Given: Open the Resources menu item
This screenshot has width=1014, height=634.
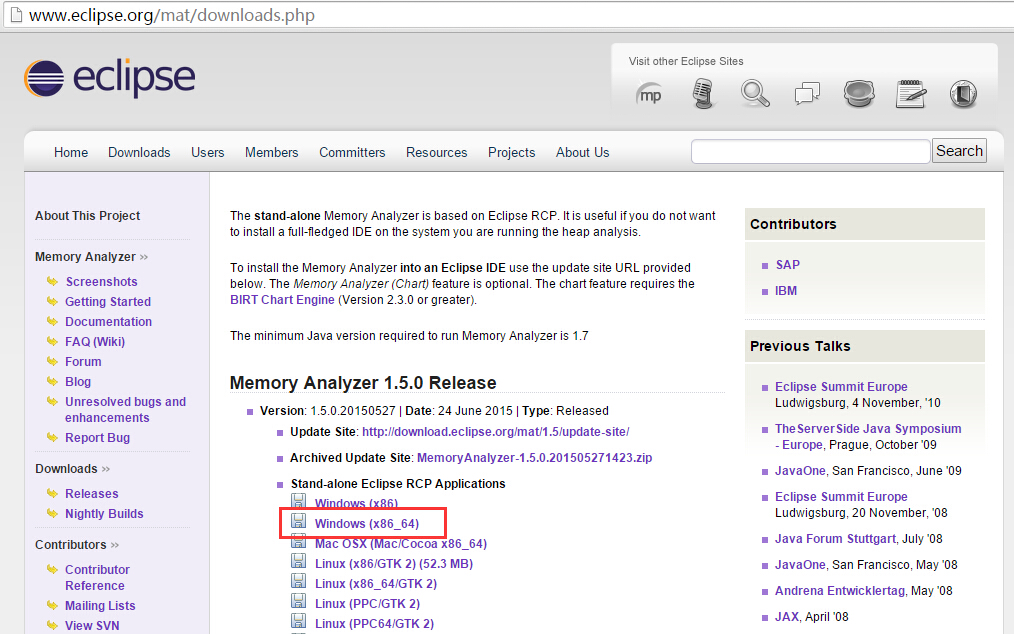Looking at the screenshot, I should click(x=437, y=152).
